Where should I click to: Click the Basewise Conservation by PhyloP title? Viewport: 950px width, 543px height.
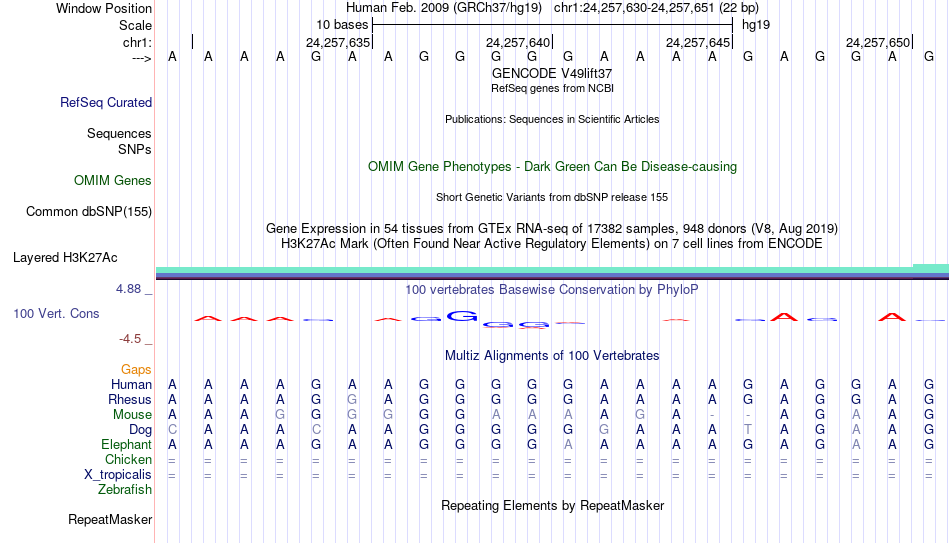pos(552,290)
